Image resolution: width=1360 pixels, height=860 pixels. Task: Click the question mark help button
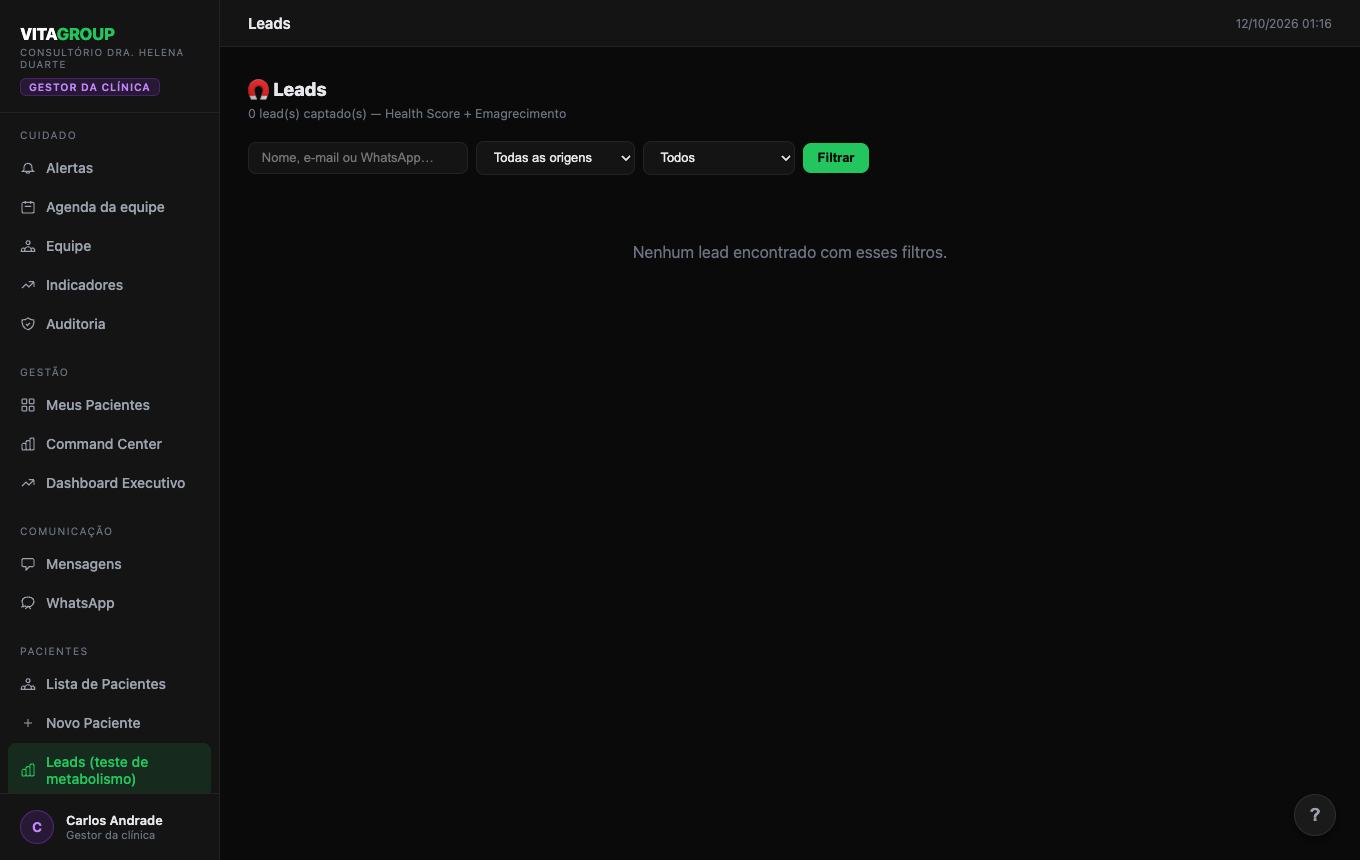click(x=1315, y=815)
